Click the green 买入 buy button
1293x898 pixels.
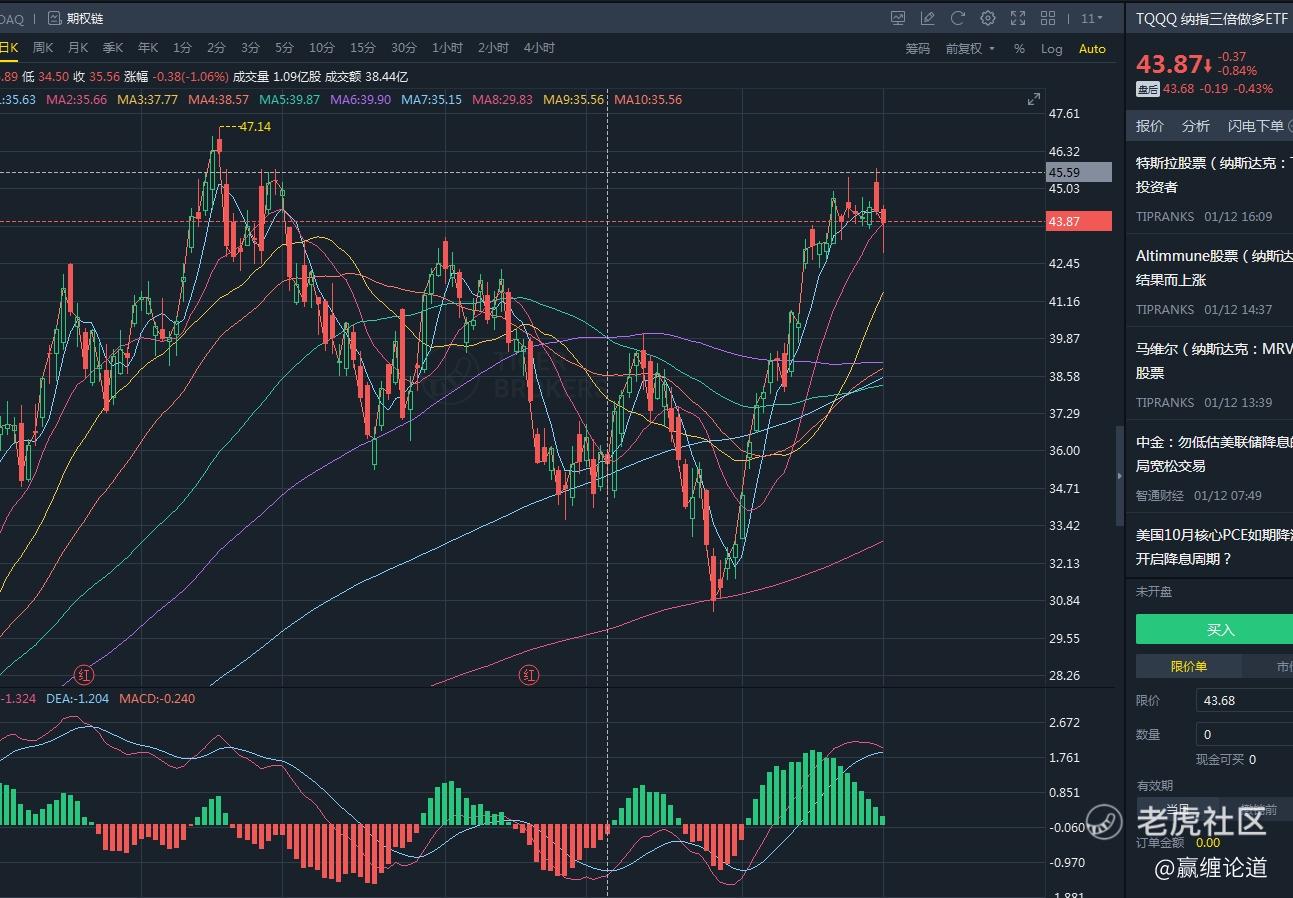pos(1214,629)
